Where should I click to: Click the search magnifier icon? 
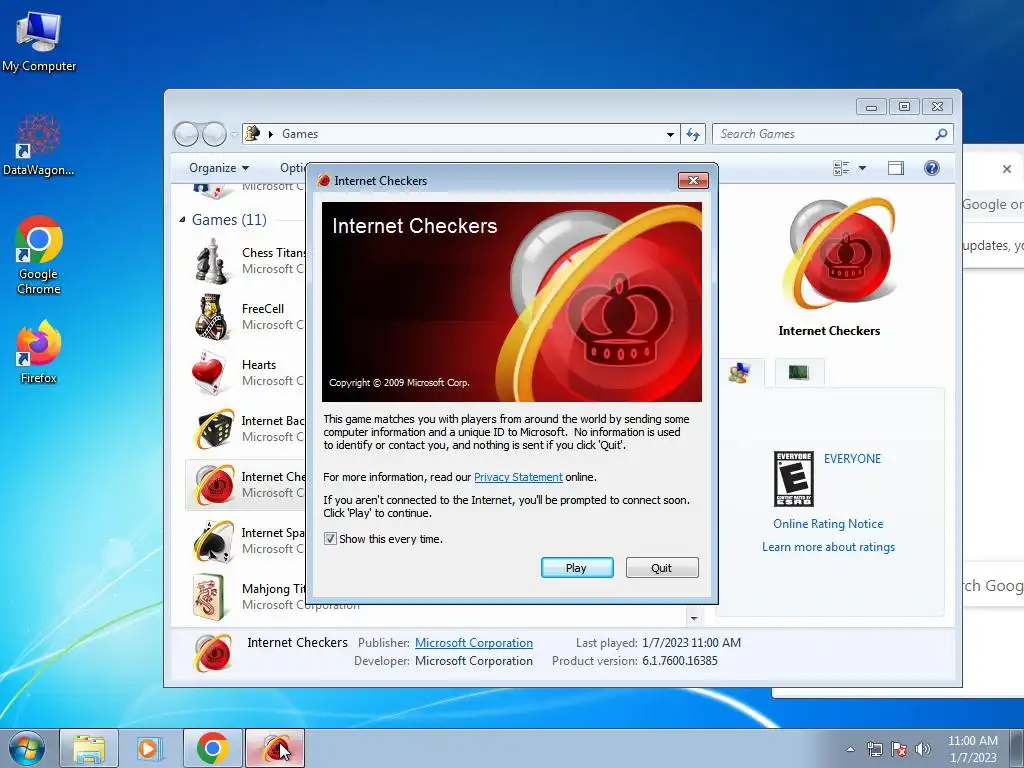[941, 134]
